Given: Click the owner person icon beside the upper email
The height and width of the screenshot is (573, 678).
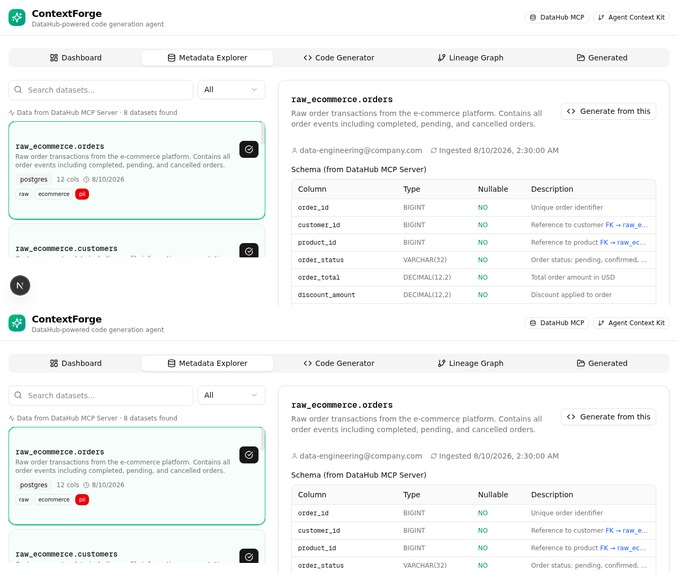Looking at the screenshot, I should (294, 150).
